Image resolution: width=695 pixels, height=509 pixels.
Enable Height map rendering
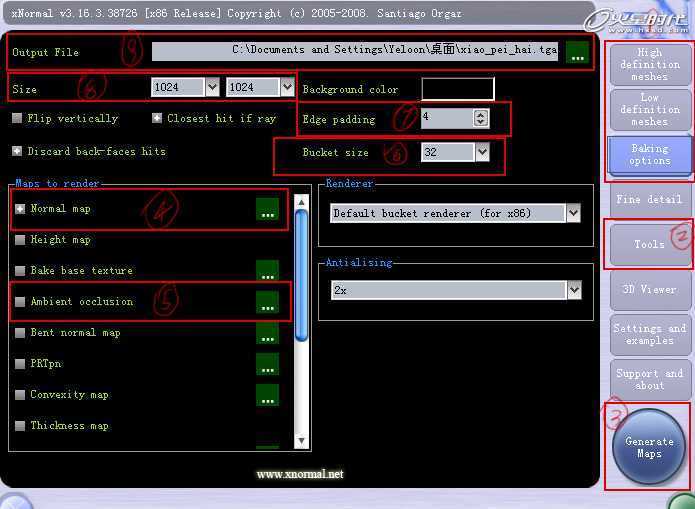20,239
